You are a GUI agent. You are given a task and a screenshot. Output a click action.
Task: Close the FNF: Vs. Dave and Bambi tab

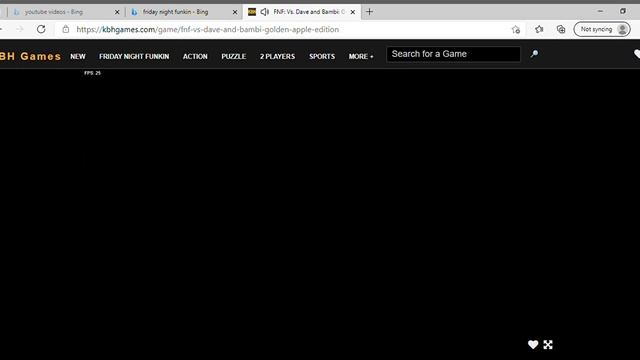(x=353, y=12)
